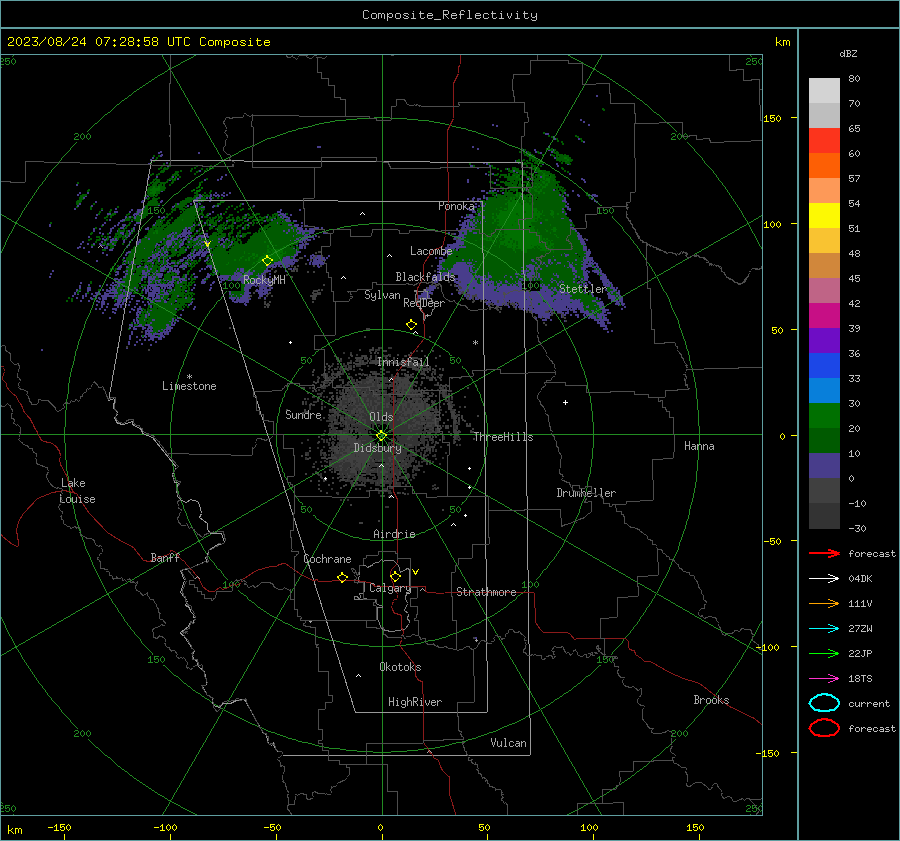Click the green 22JP arrow icon
This screenshot has width=900, height=841.
(x=824, y=653)
